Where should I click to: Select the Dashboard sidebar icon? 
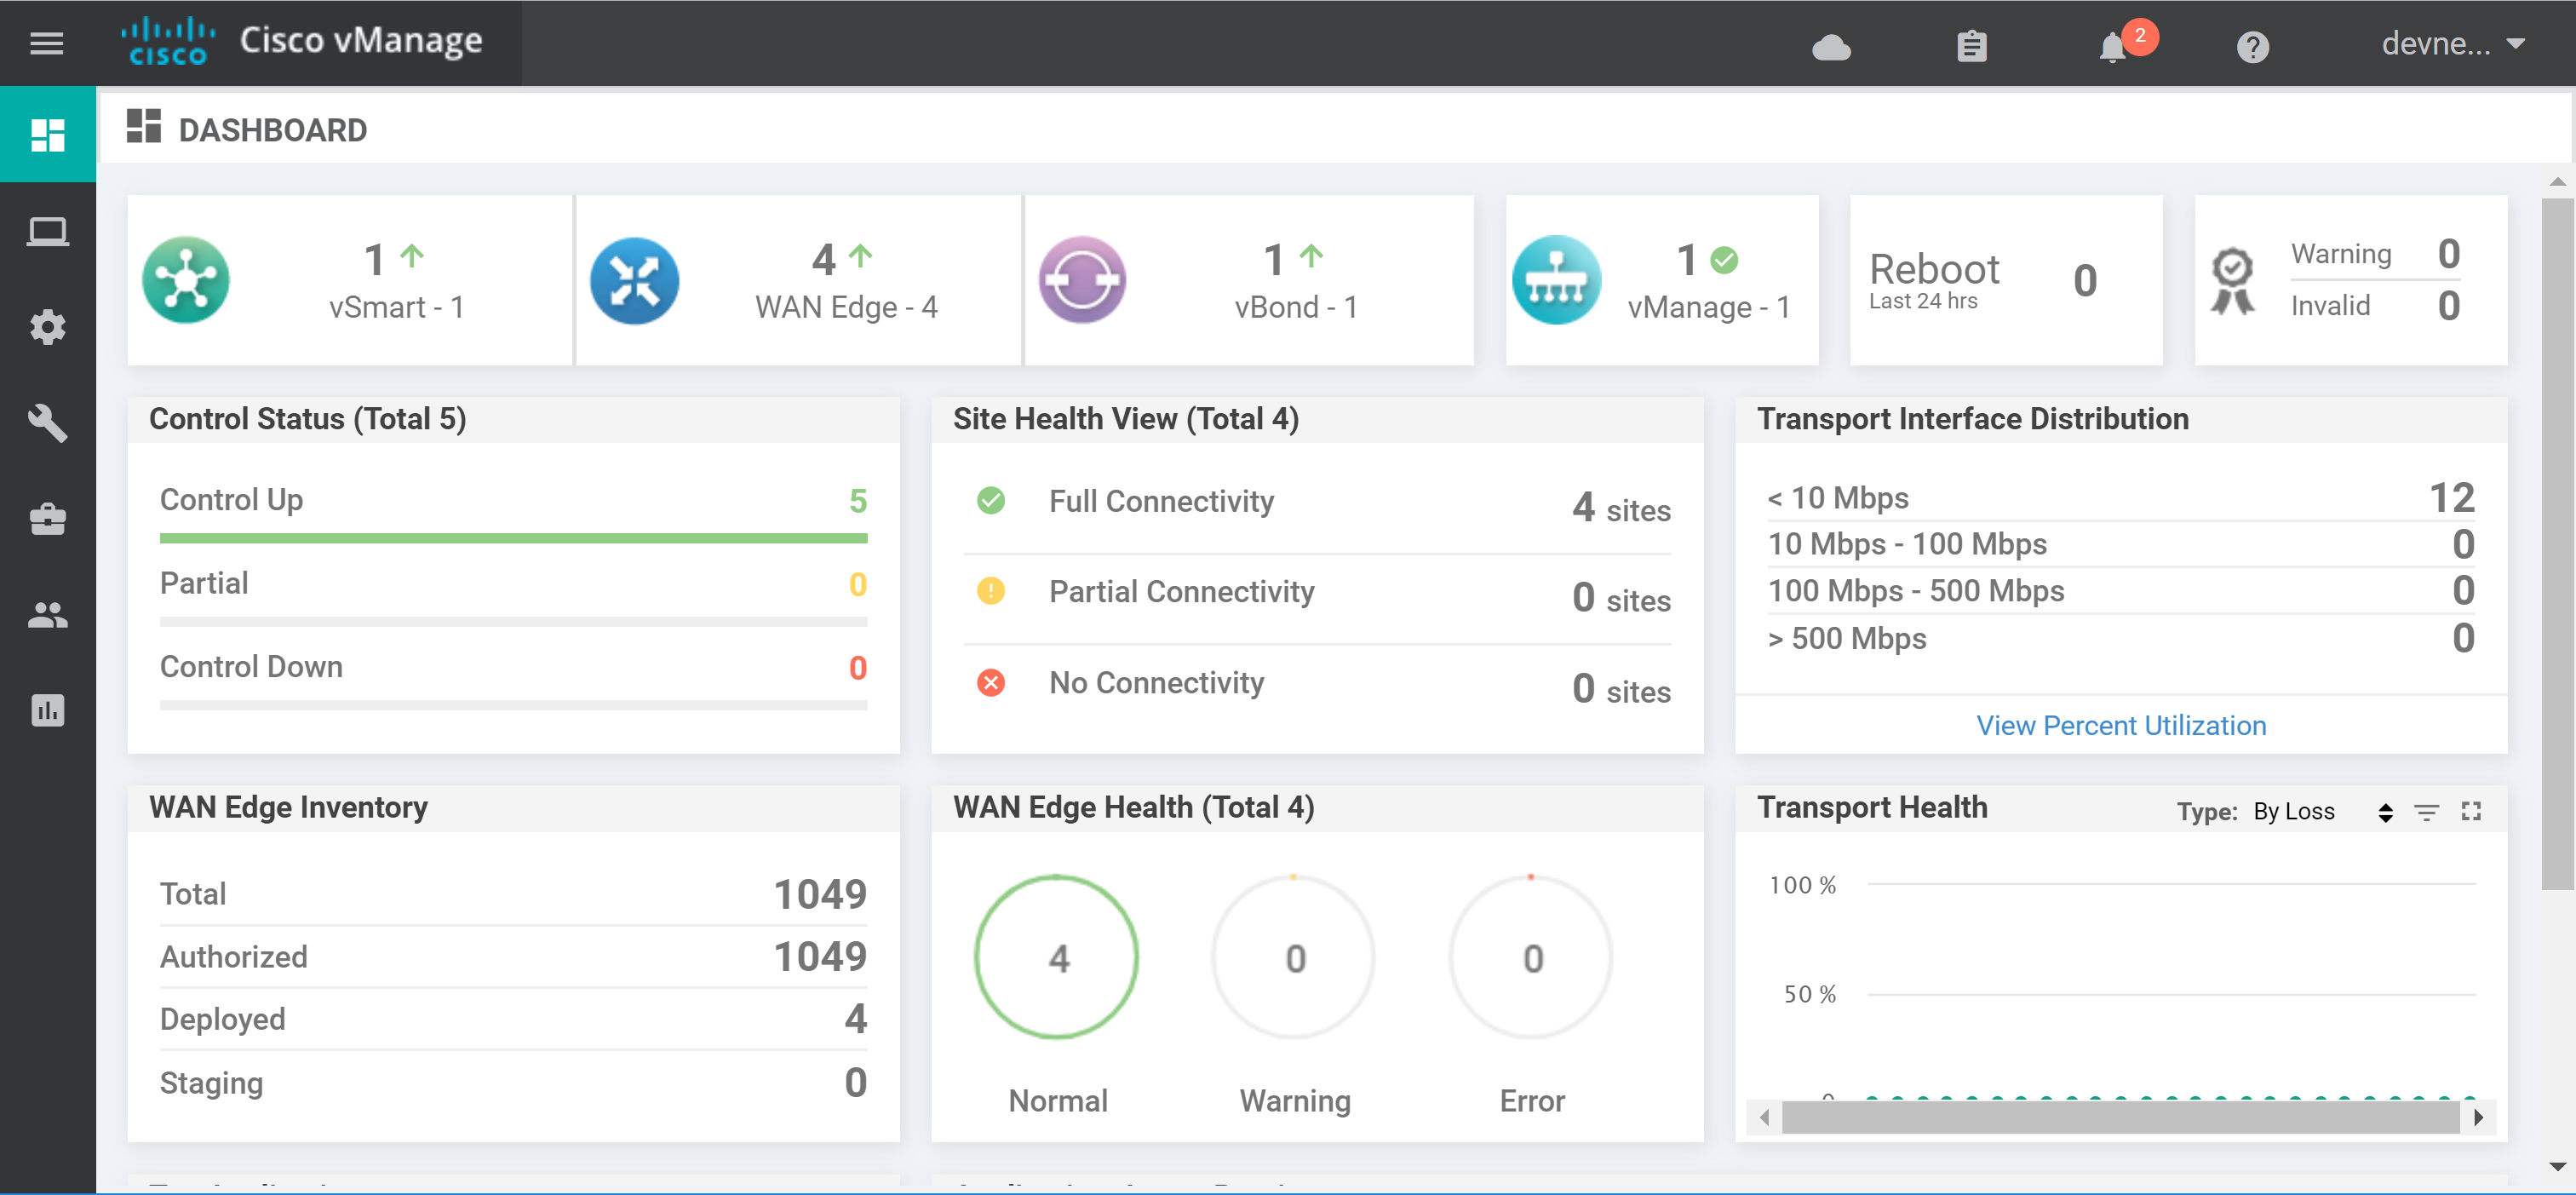48,134
